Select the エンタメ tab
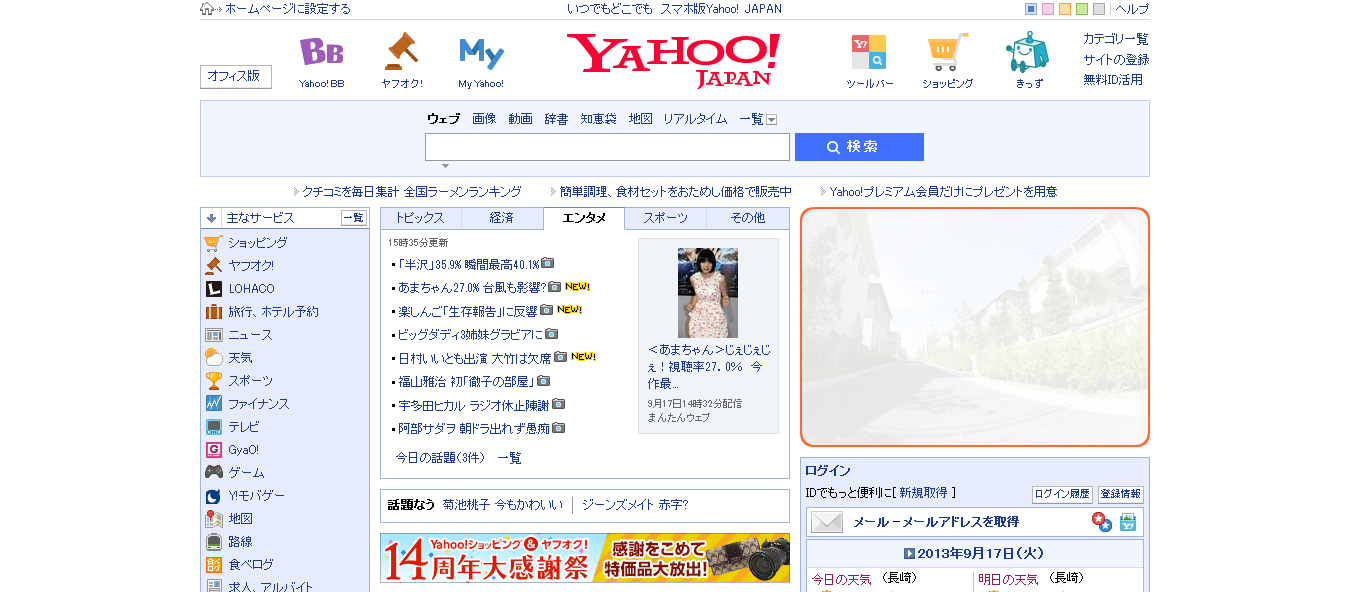This screenshot has width=1349, height=592. click(x=584, y=218)
